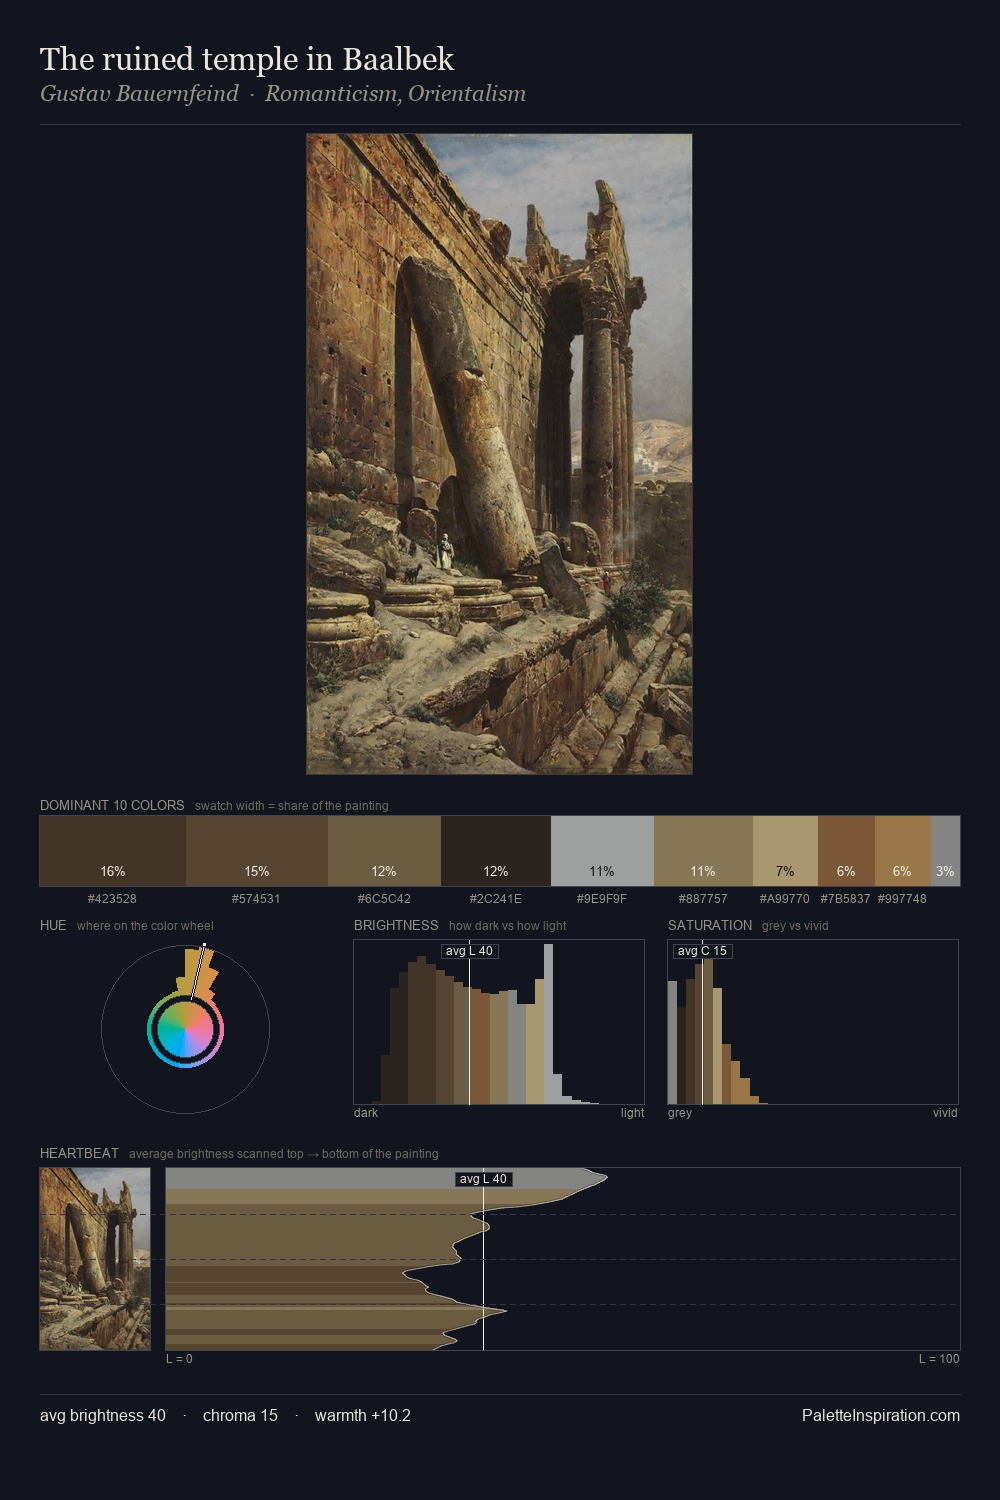Click the hex code #9E9F9F label
This screenshot has height=1500, width=1000.
point(602,899)
